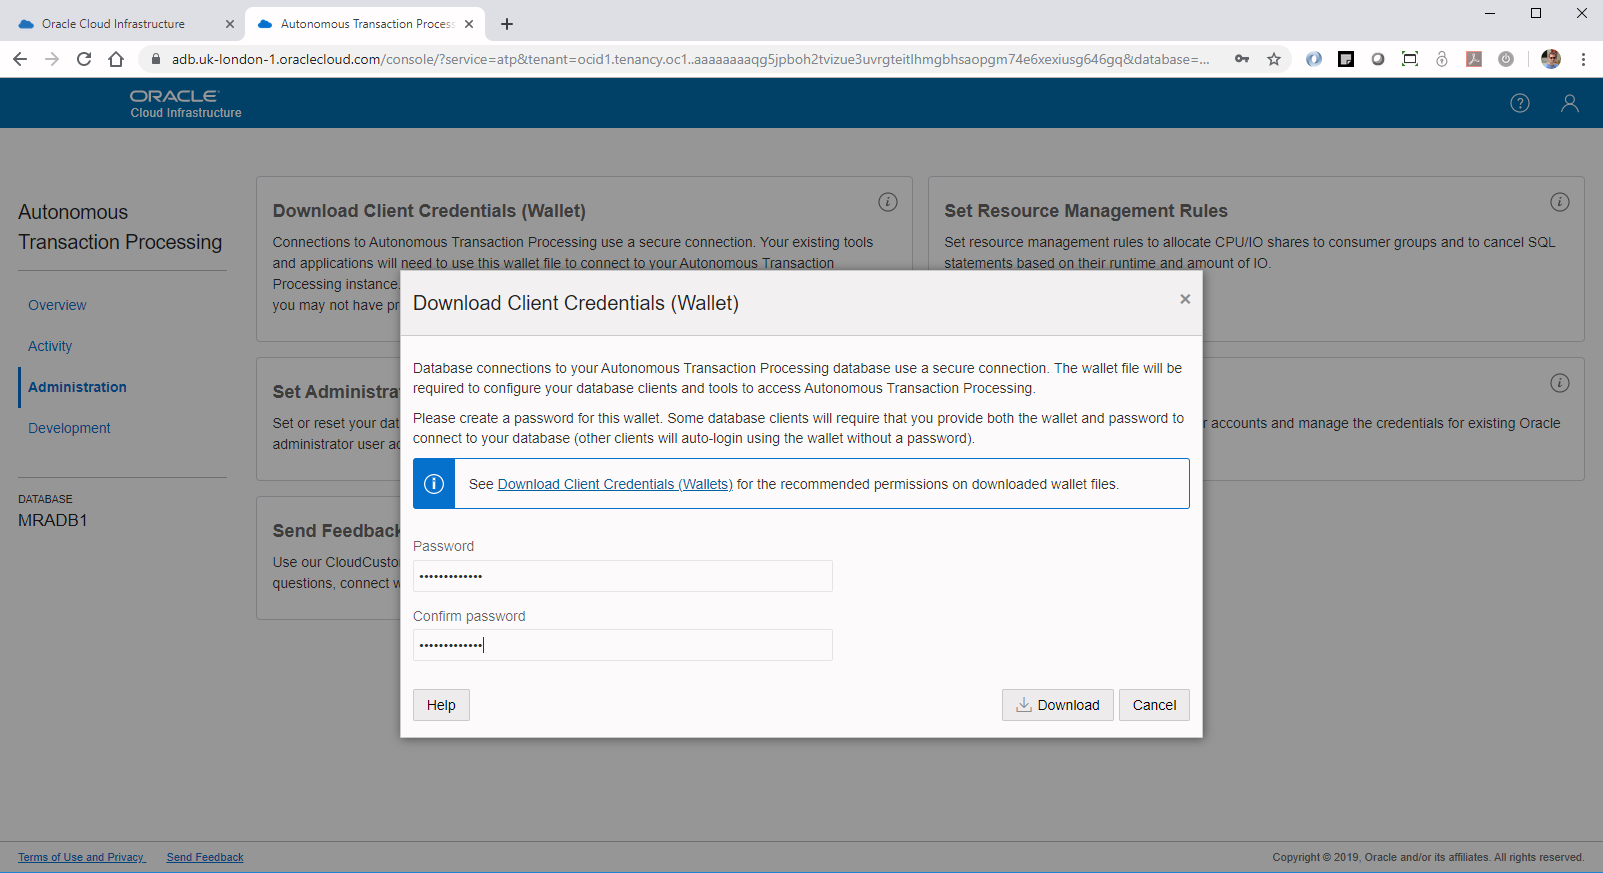This screenshot has height=873, width=1603.
Task: Click info icon on Set Resource Management Rules card
Action: tap(1560, 202)
